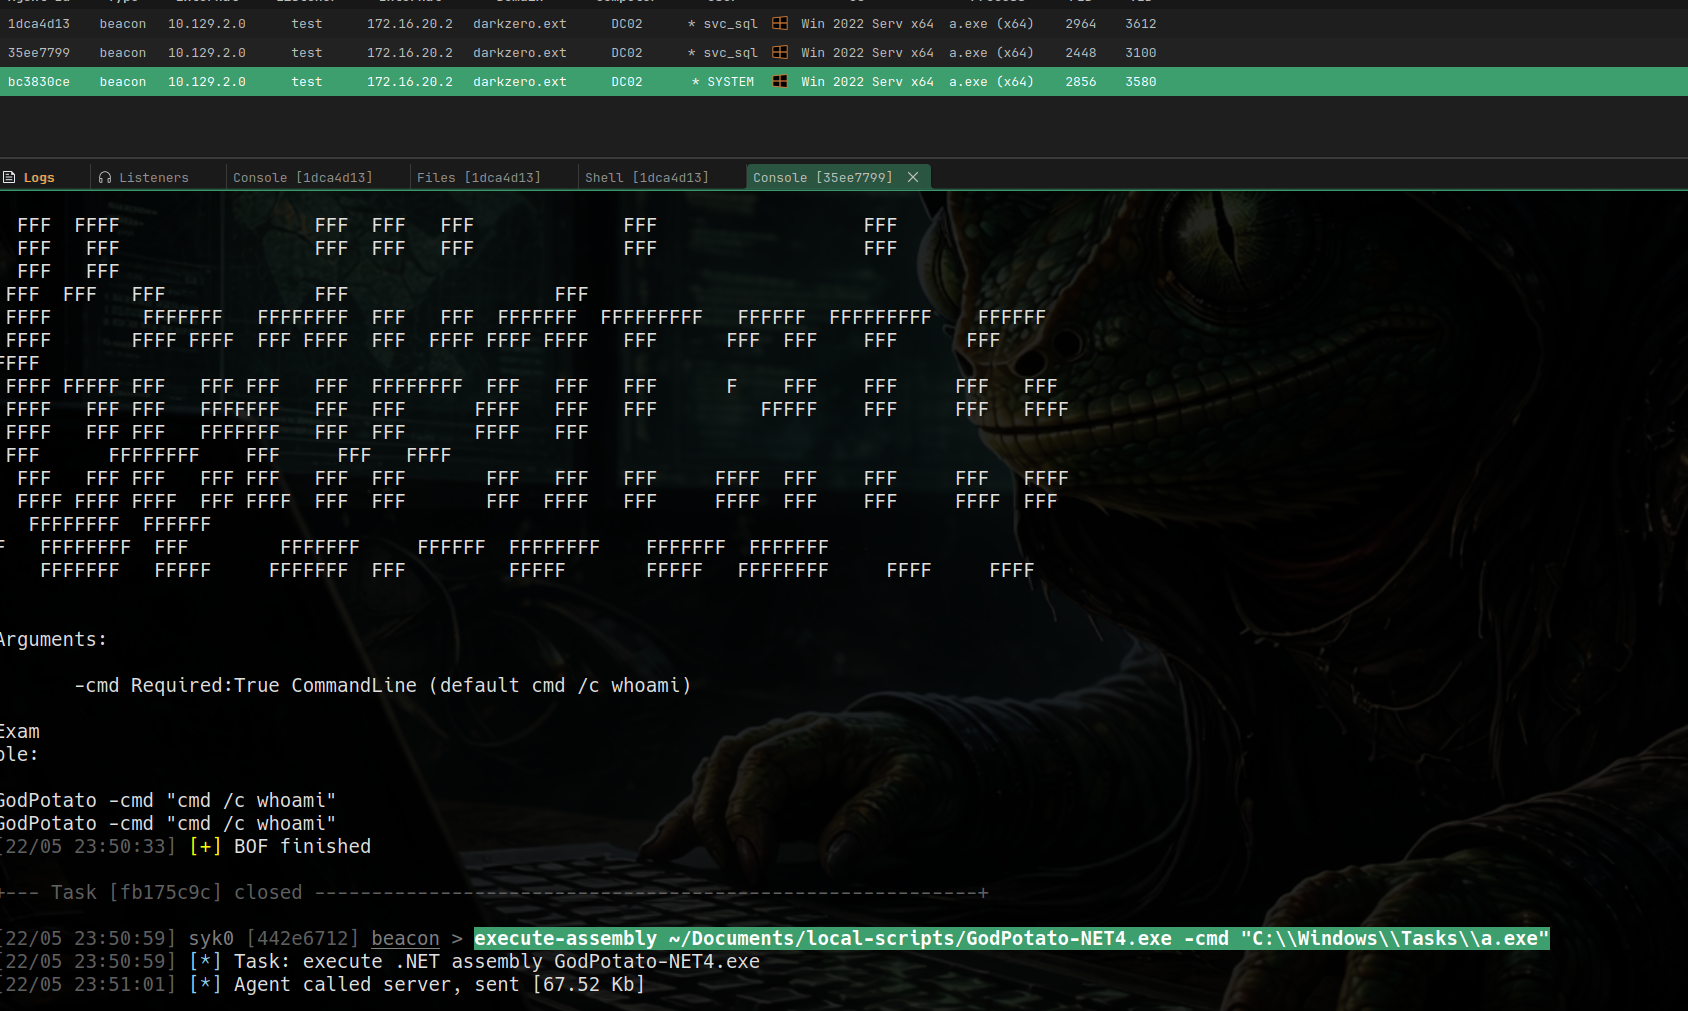The width and height of the screenshot is (1688, 1011).
Task: Click DC02 computer in the bc3830ce row
Action: click(627, 82)
